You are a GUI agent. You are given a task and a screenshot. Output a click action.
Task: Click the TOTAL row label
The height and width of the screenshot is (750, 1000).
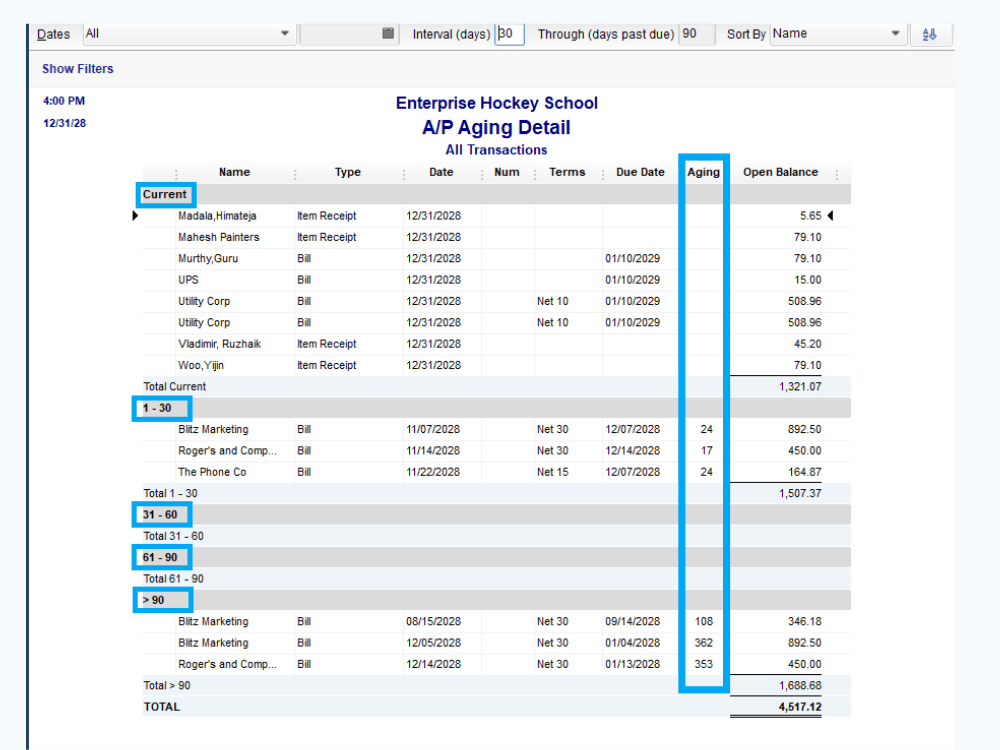pyautogui.click(x=162, y=707)
